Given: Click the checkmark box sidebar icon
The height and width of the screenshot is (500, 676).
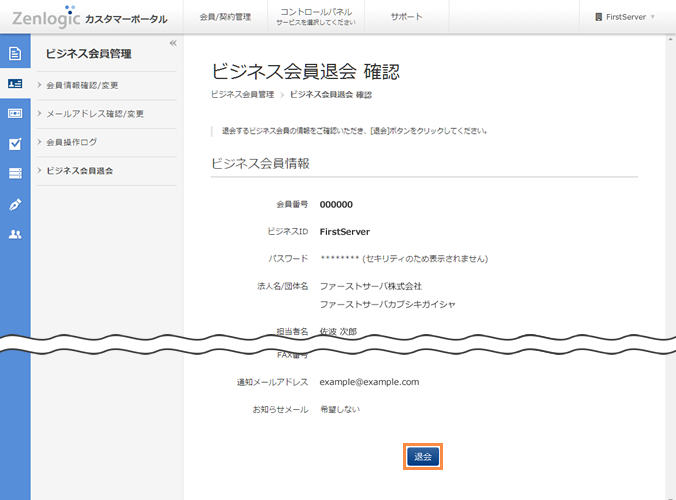Looking at the screenshot, I should point(15,143).
